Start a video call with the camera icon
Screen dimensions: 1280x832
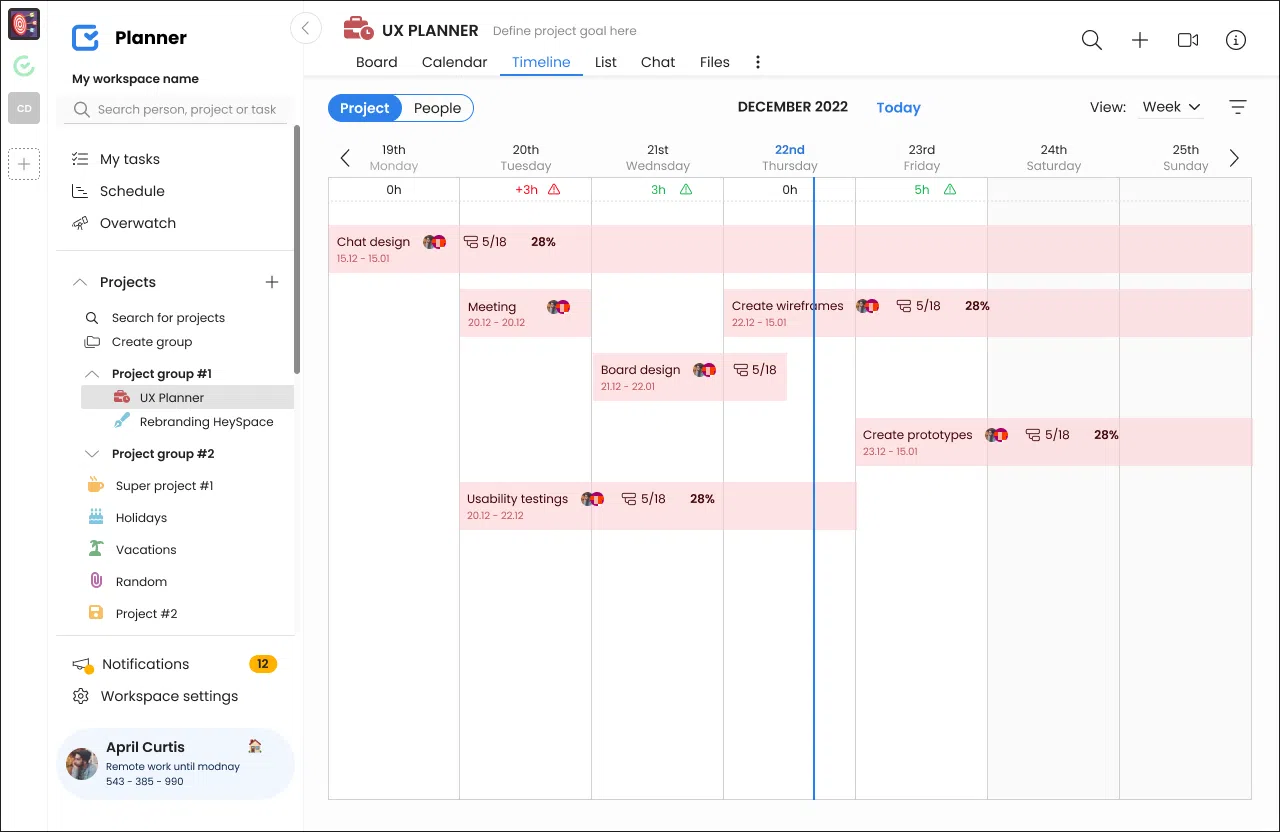(x=1187, y=40)
